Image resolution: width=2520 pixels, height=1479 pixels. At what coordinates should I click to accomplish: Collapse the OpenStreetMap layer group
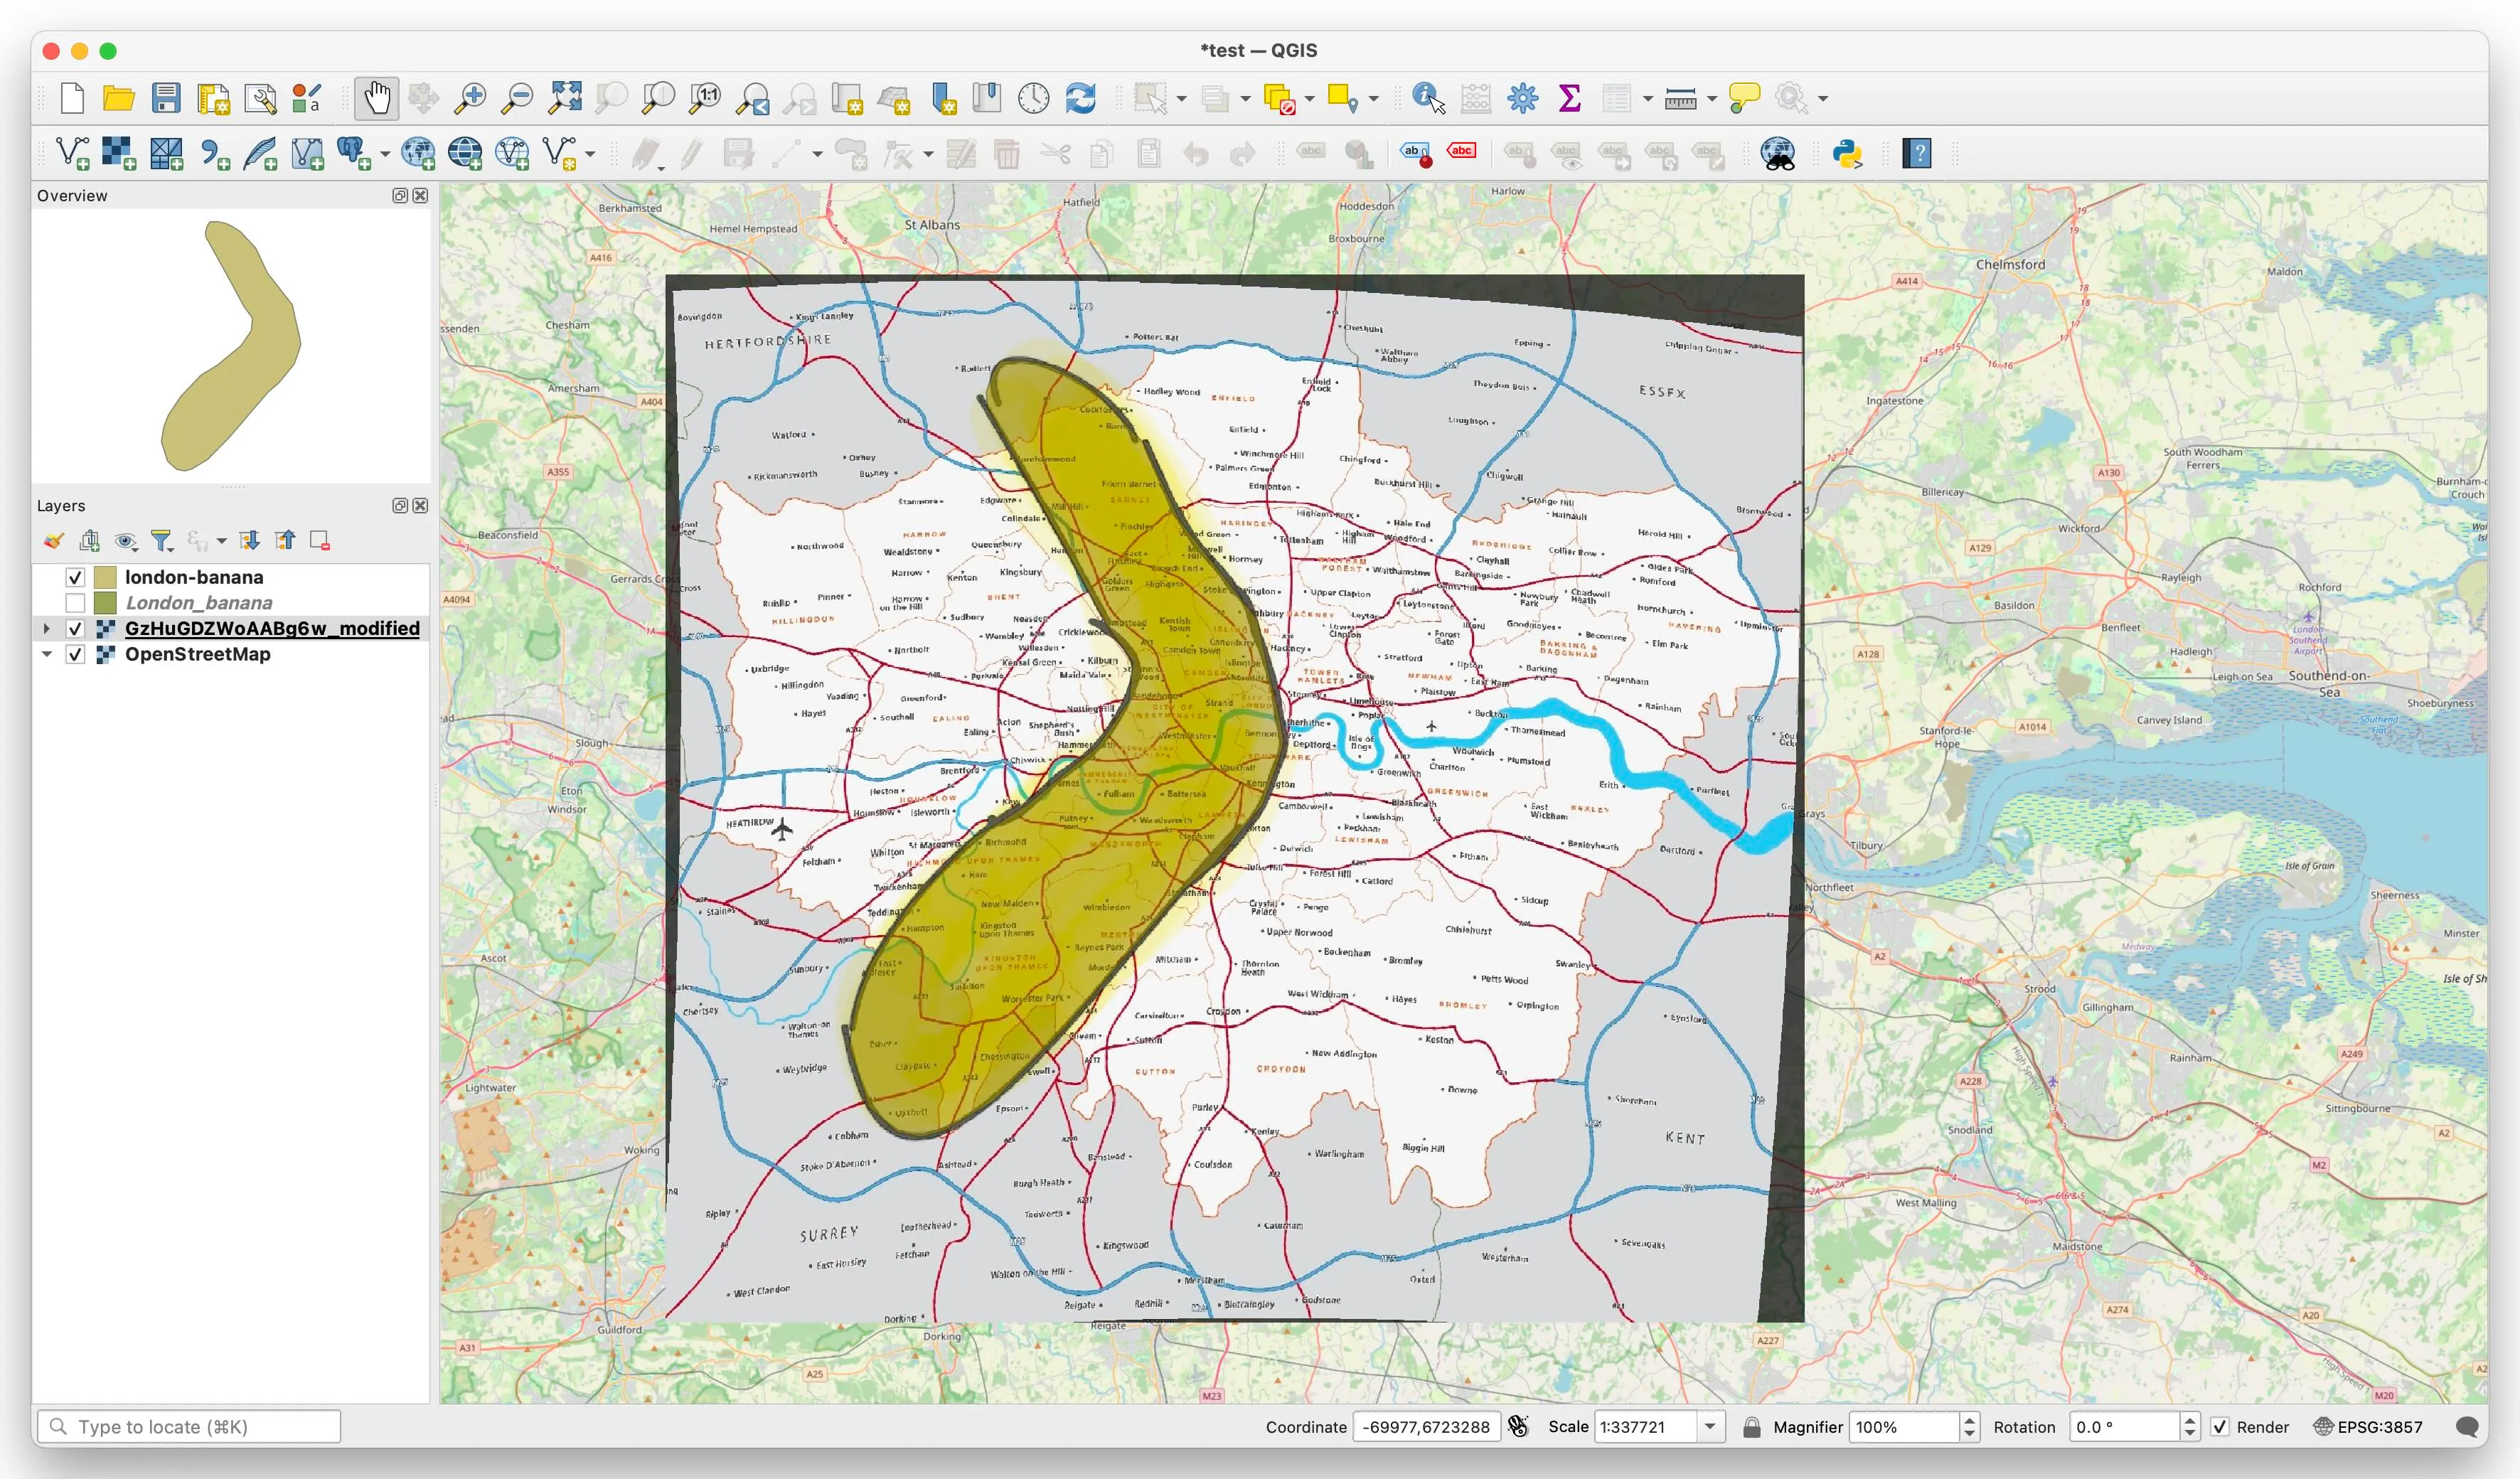tap(46, 654)
